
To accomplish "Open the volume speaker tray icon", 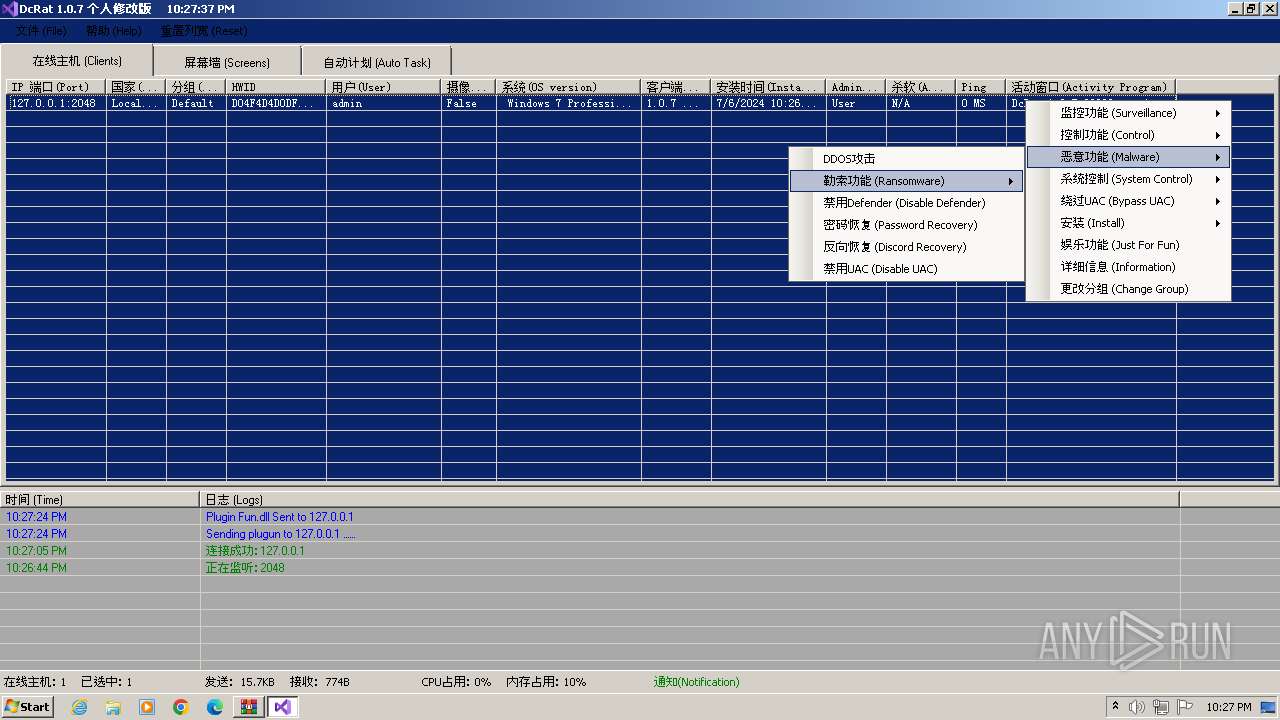I will click(1137, 707).
